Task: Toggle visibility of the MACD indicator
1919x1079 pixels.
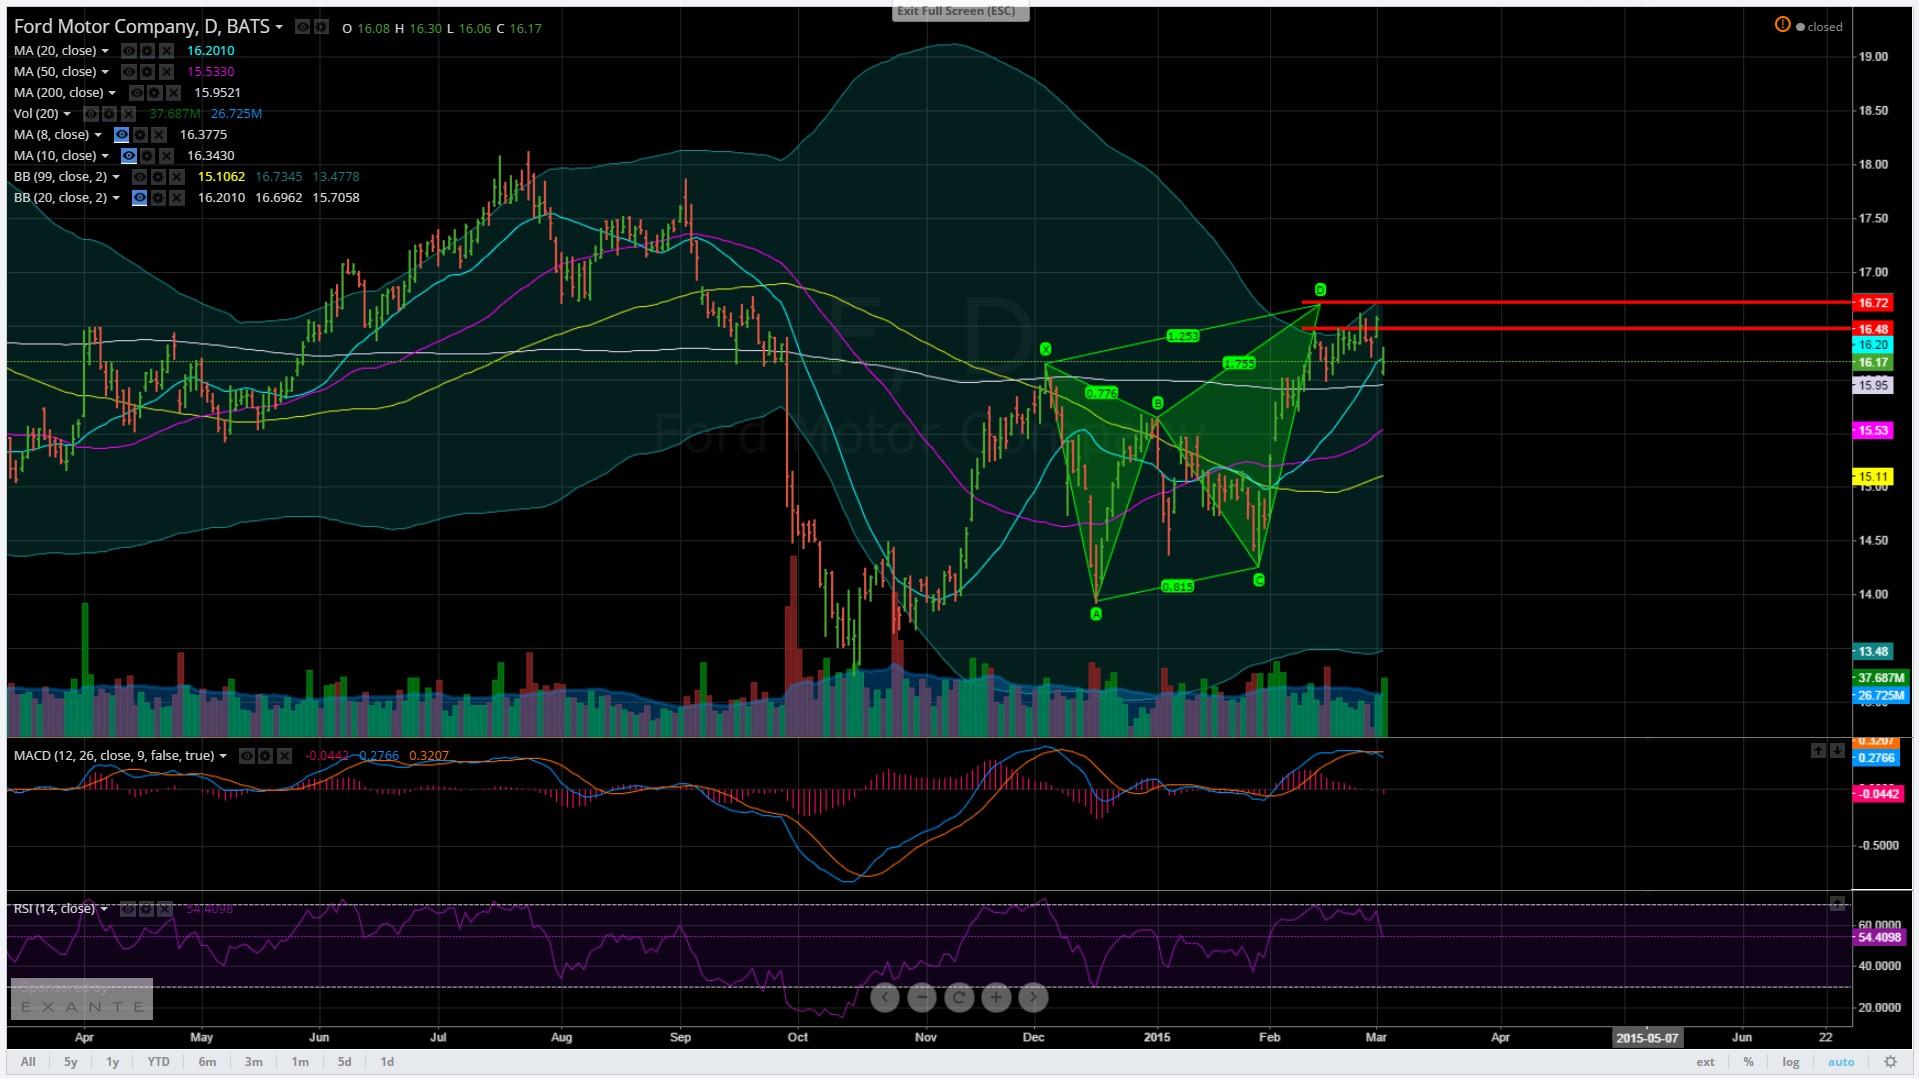Action: pos(247,756)
